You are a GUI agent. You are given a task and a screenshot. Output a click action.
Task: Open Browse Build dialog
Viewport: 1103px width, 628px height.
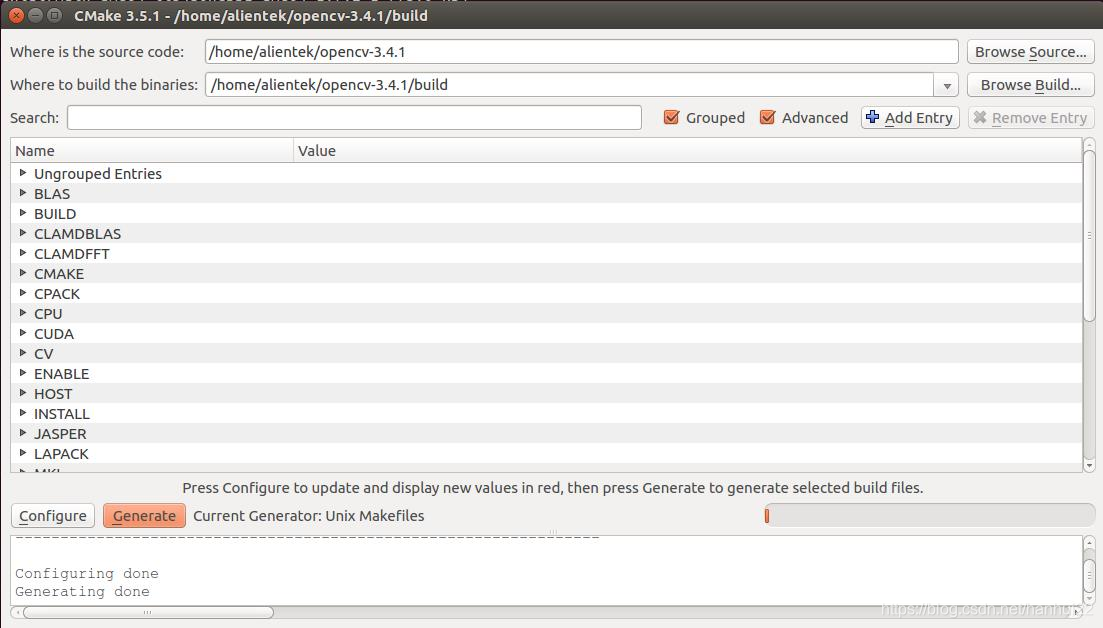pos(1030,84)
